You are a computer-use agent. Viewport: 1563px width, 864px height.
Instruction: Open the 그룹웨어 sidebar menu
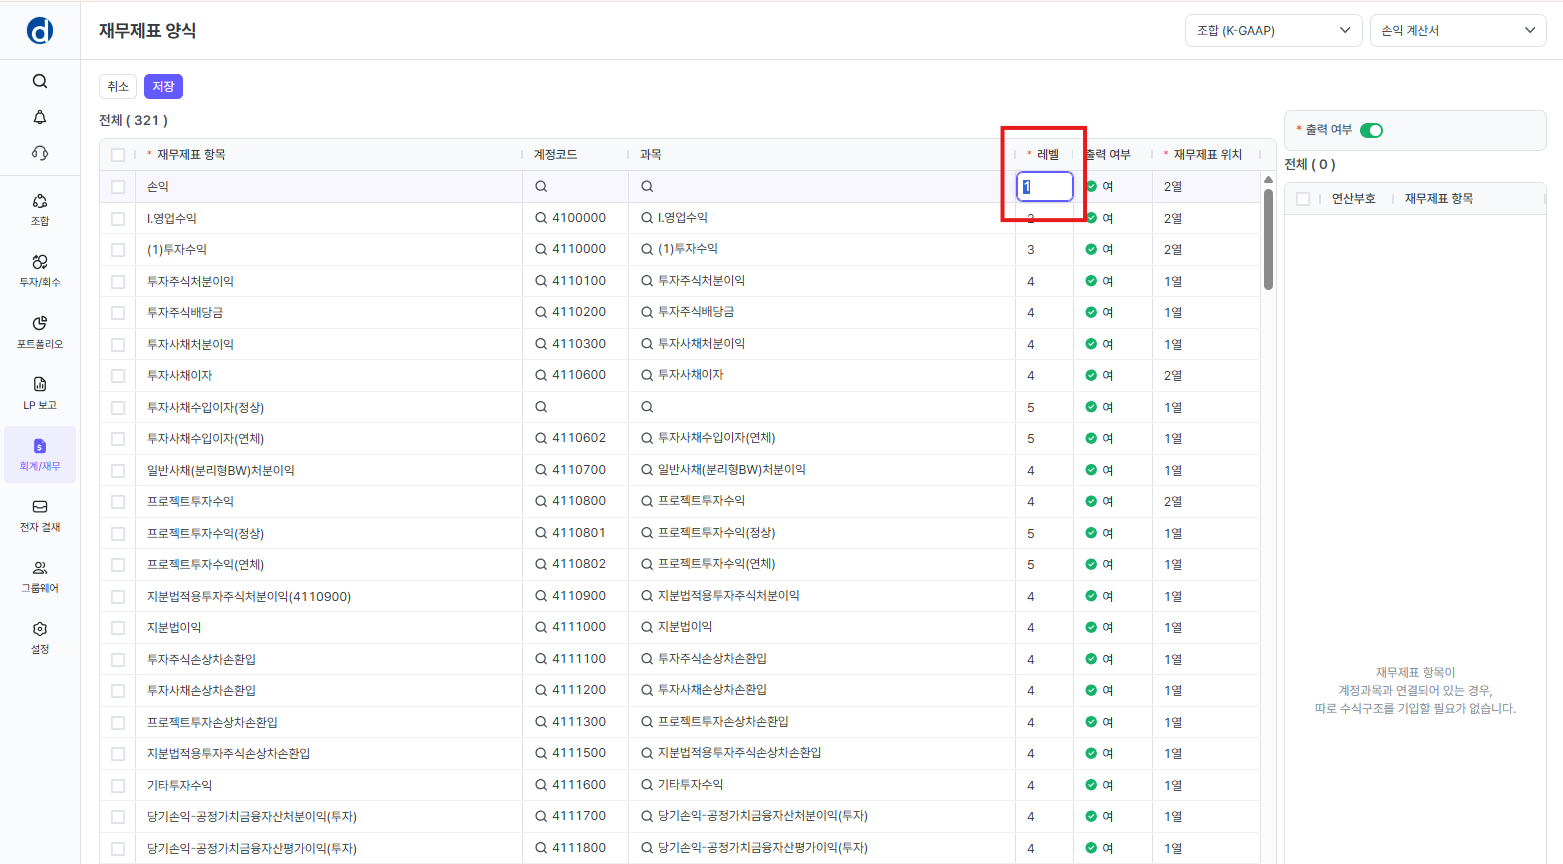coord(40,576)
